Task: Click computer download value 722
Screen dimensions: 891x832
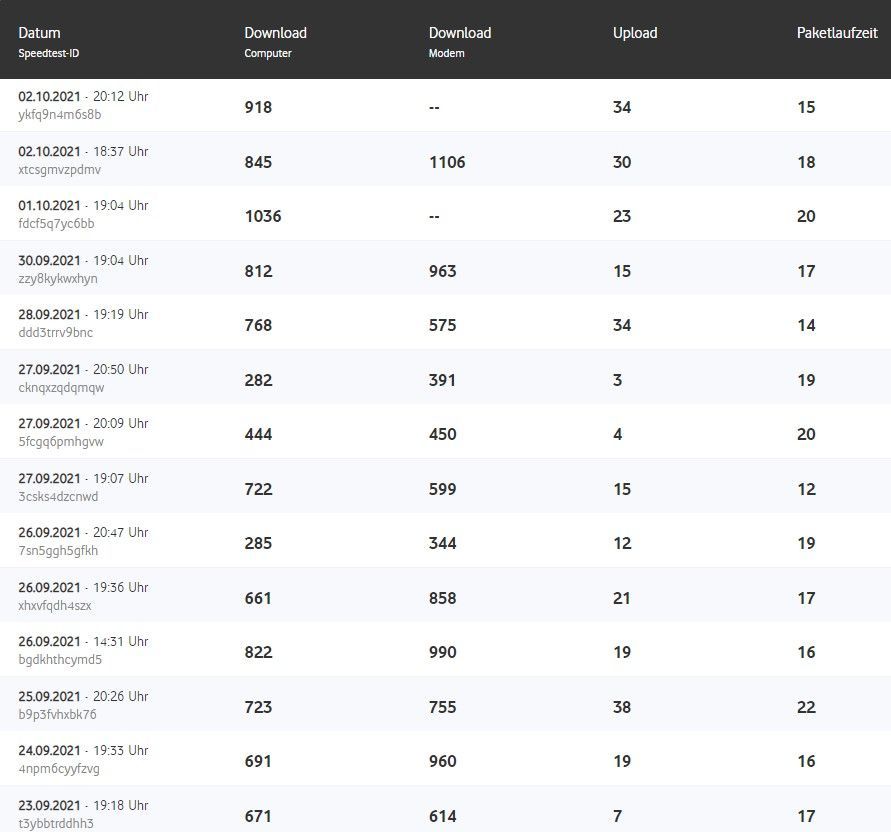Action: (259, 489)
